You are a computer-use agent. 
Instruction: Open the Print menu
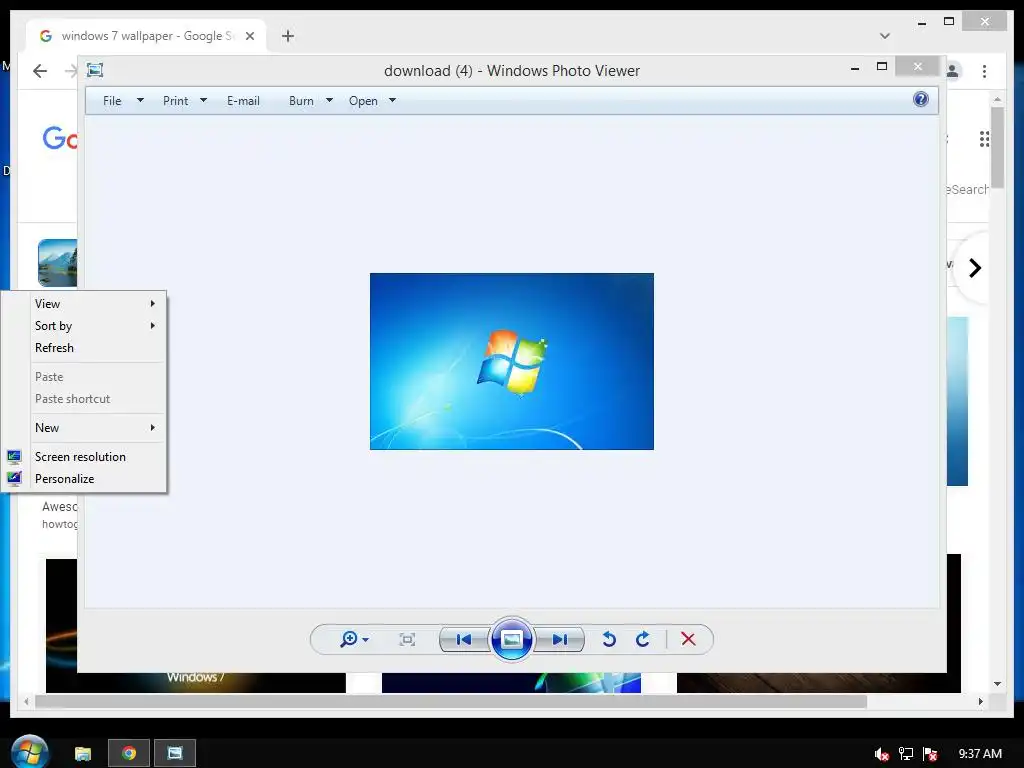(176, 101)
